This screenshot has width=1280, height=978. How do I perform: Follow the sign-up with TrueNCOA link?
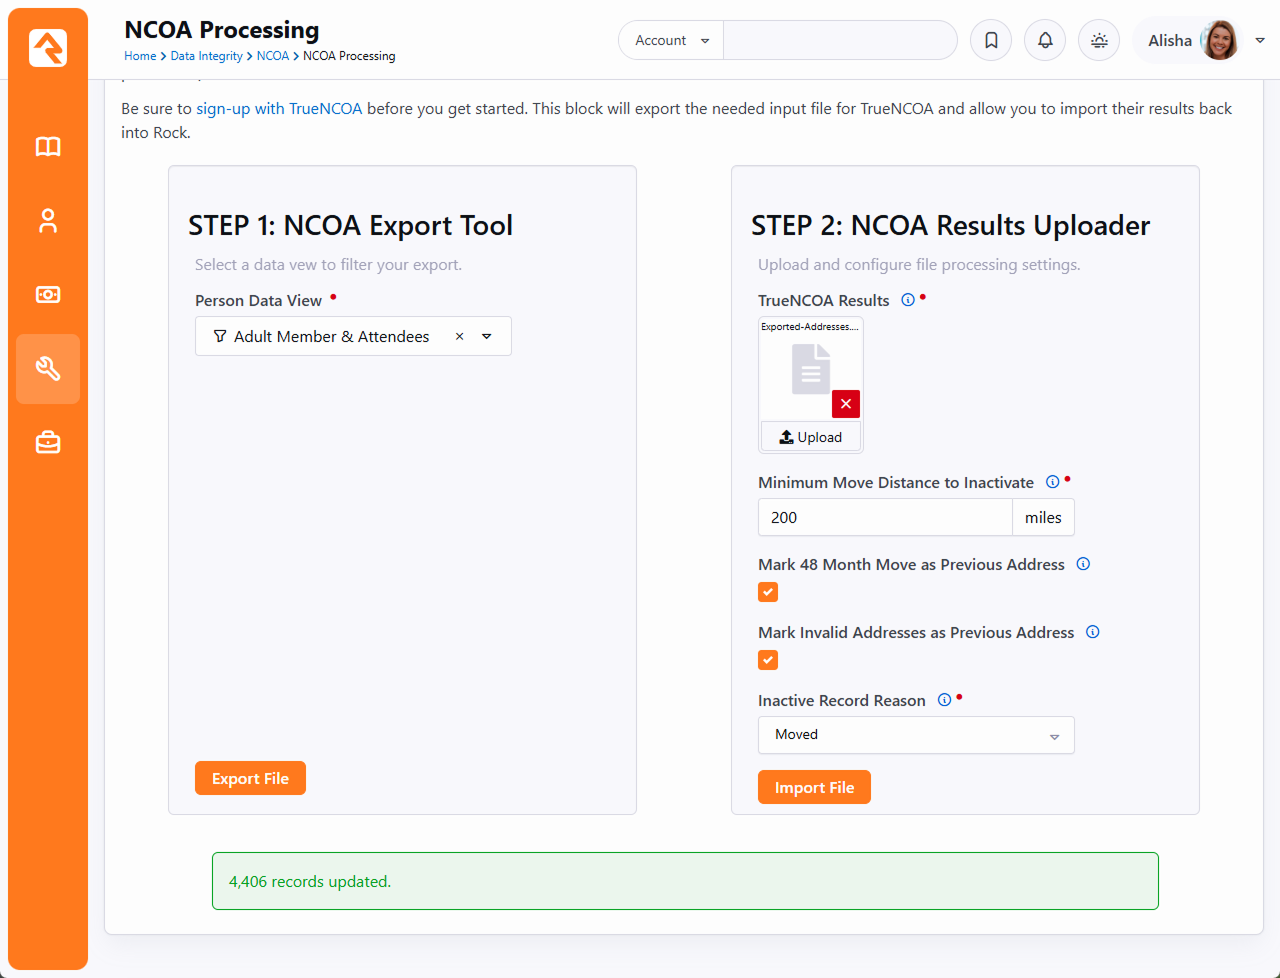(279, 109)
